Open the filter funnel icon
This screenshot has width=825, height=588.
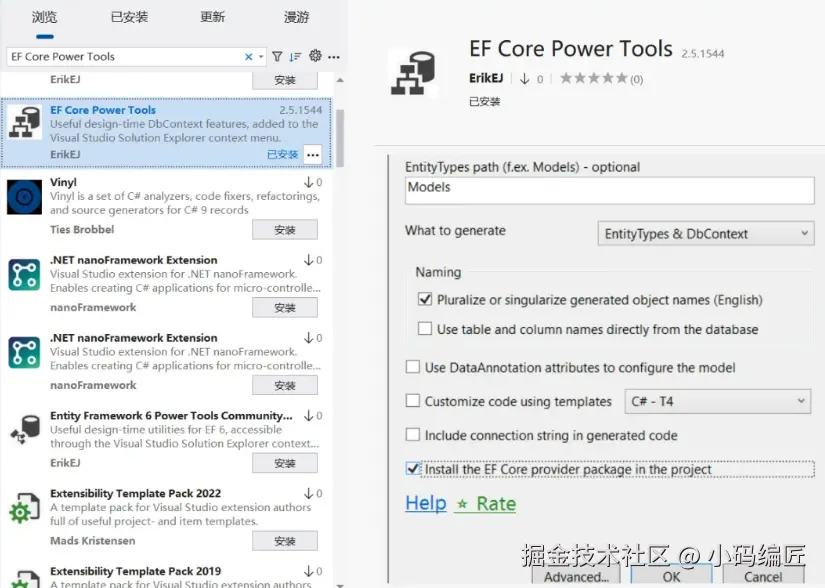coord(277,56)
